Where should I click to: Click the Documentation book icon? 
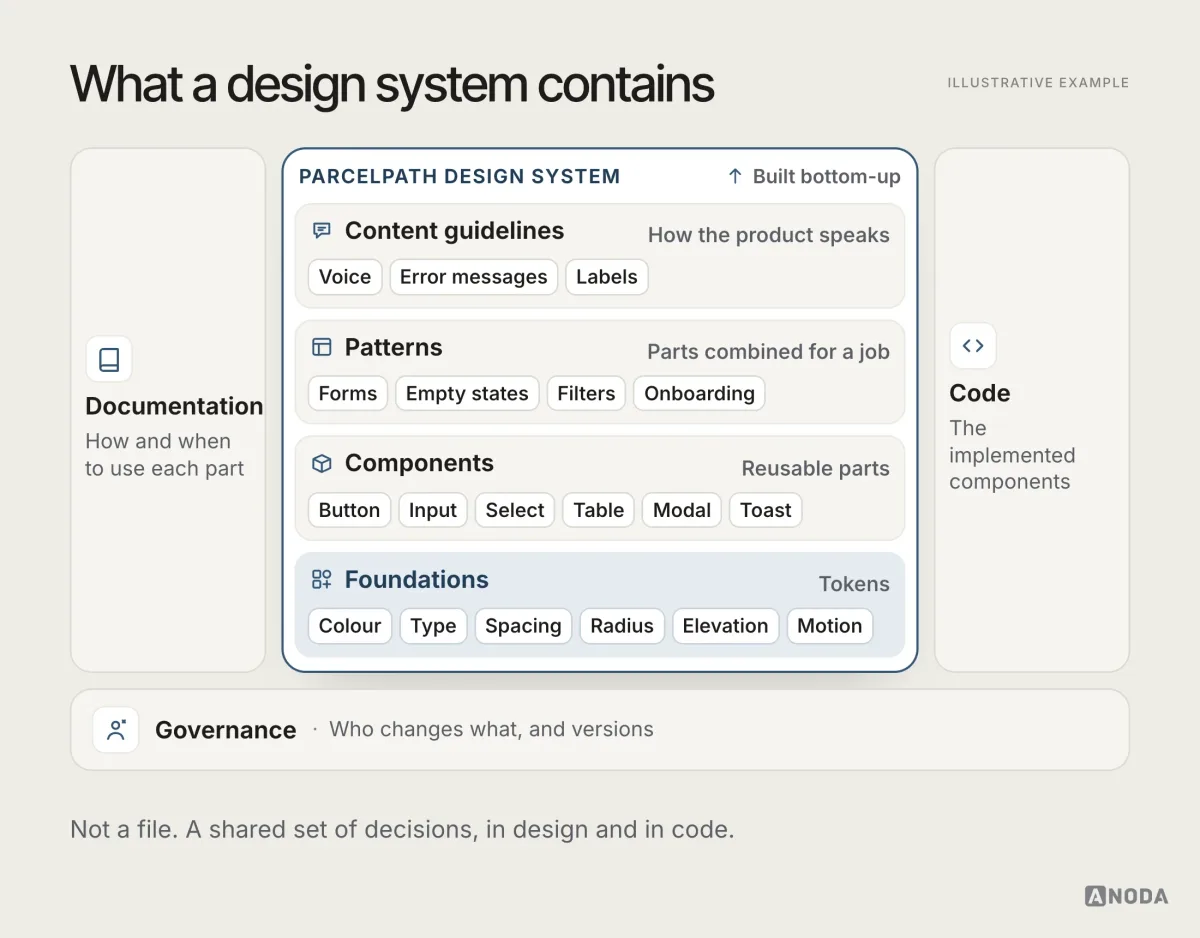click(109, 359)
